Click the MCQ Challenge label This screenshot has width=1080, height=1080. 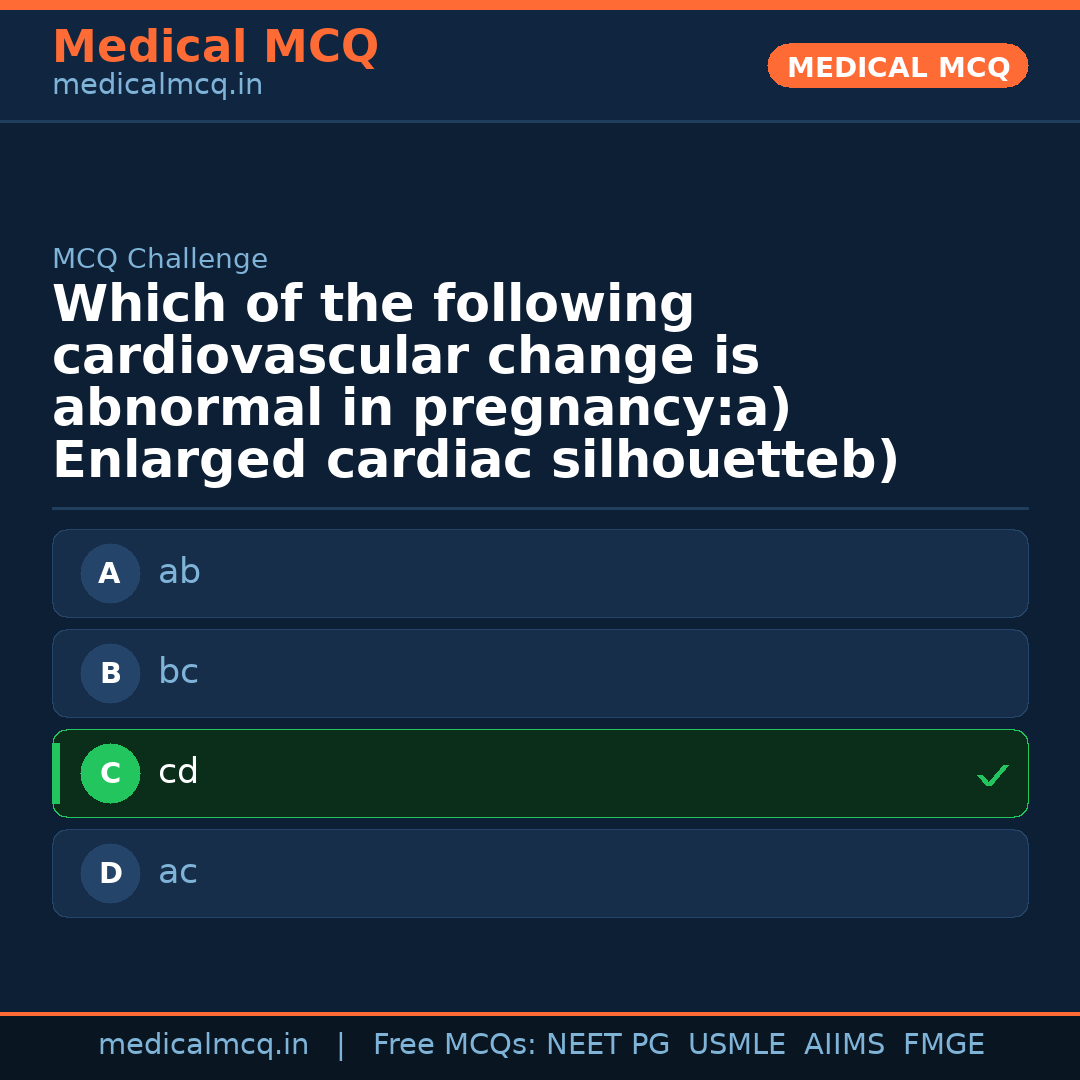160,258
